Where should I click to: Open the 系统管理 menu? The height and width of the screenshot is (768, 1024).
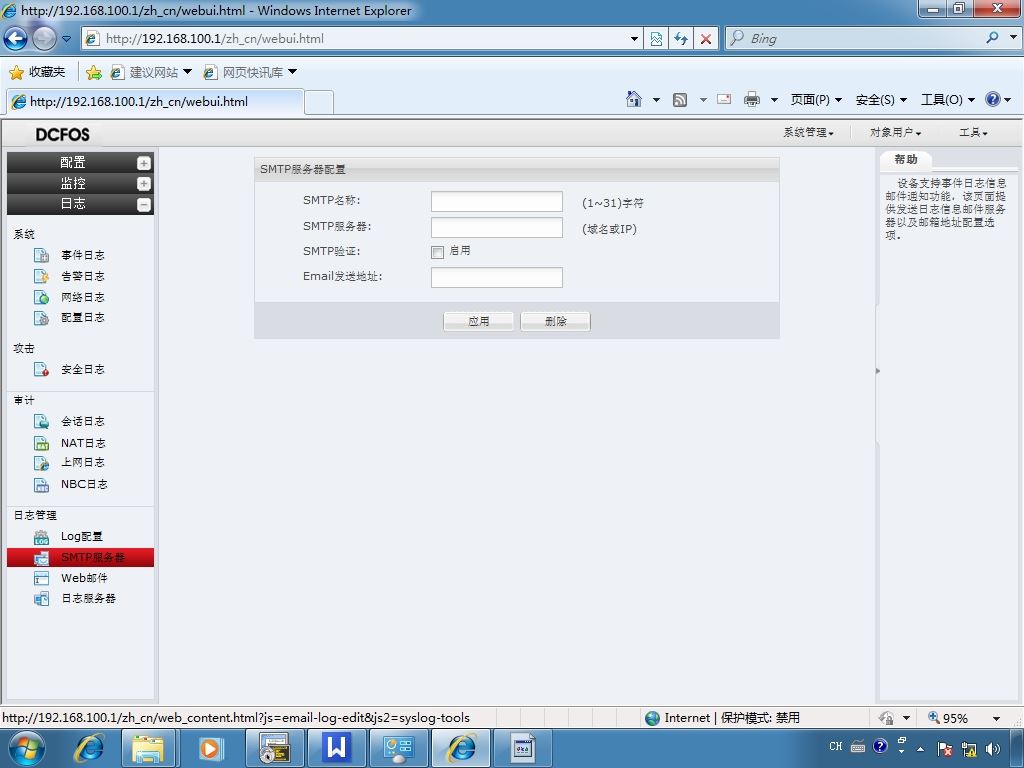click(808, 133)
